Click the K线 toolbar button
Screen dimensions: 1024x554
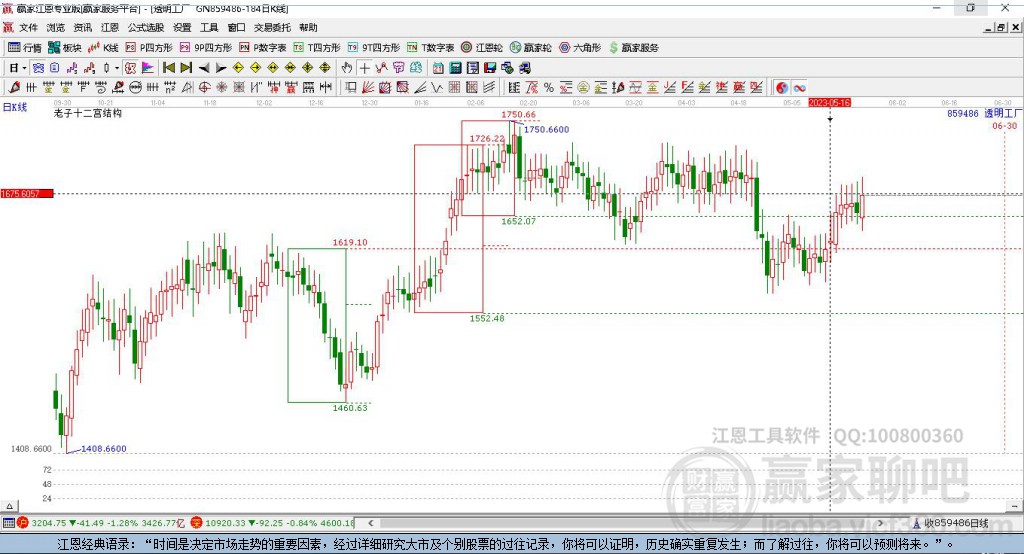(103, 48)
